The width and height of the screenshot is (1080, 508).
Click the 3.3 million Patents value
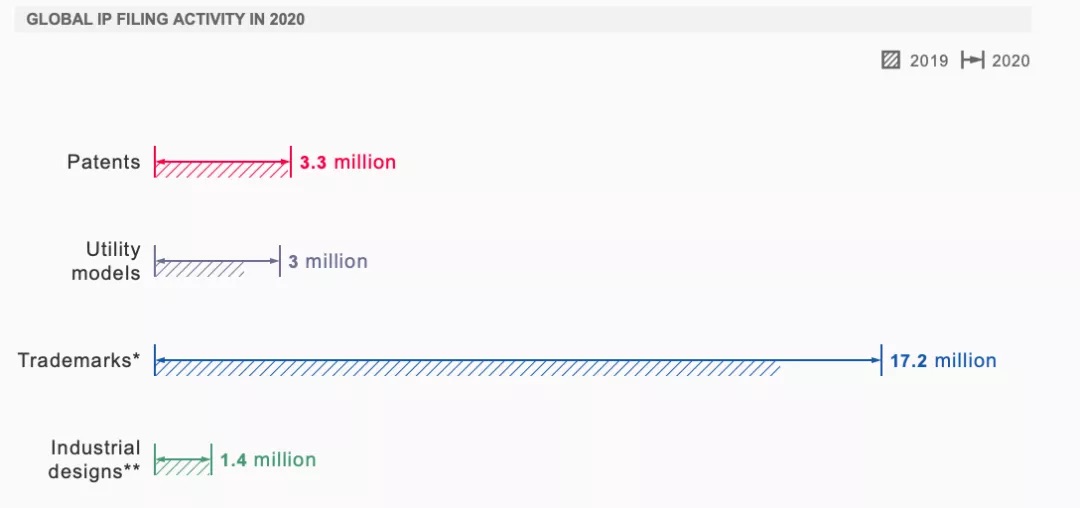[x=348, y=162]
